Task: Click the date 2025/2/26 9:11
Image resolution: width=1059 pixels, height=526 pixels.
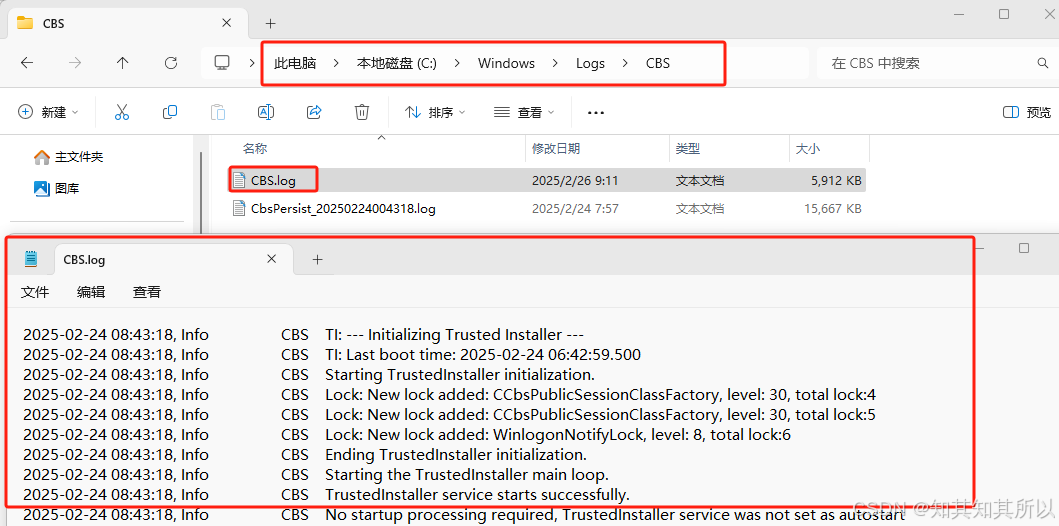Action: tap(575, 181)
